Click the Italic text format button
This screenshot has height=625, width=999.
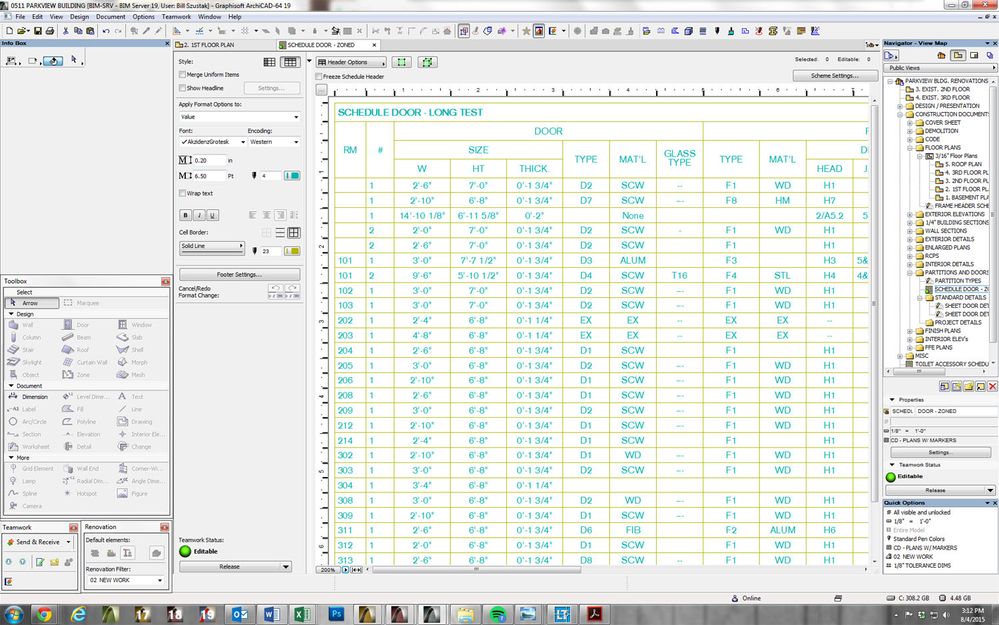[199, 214]
